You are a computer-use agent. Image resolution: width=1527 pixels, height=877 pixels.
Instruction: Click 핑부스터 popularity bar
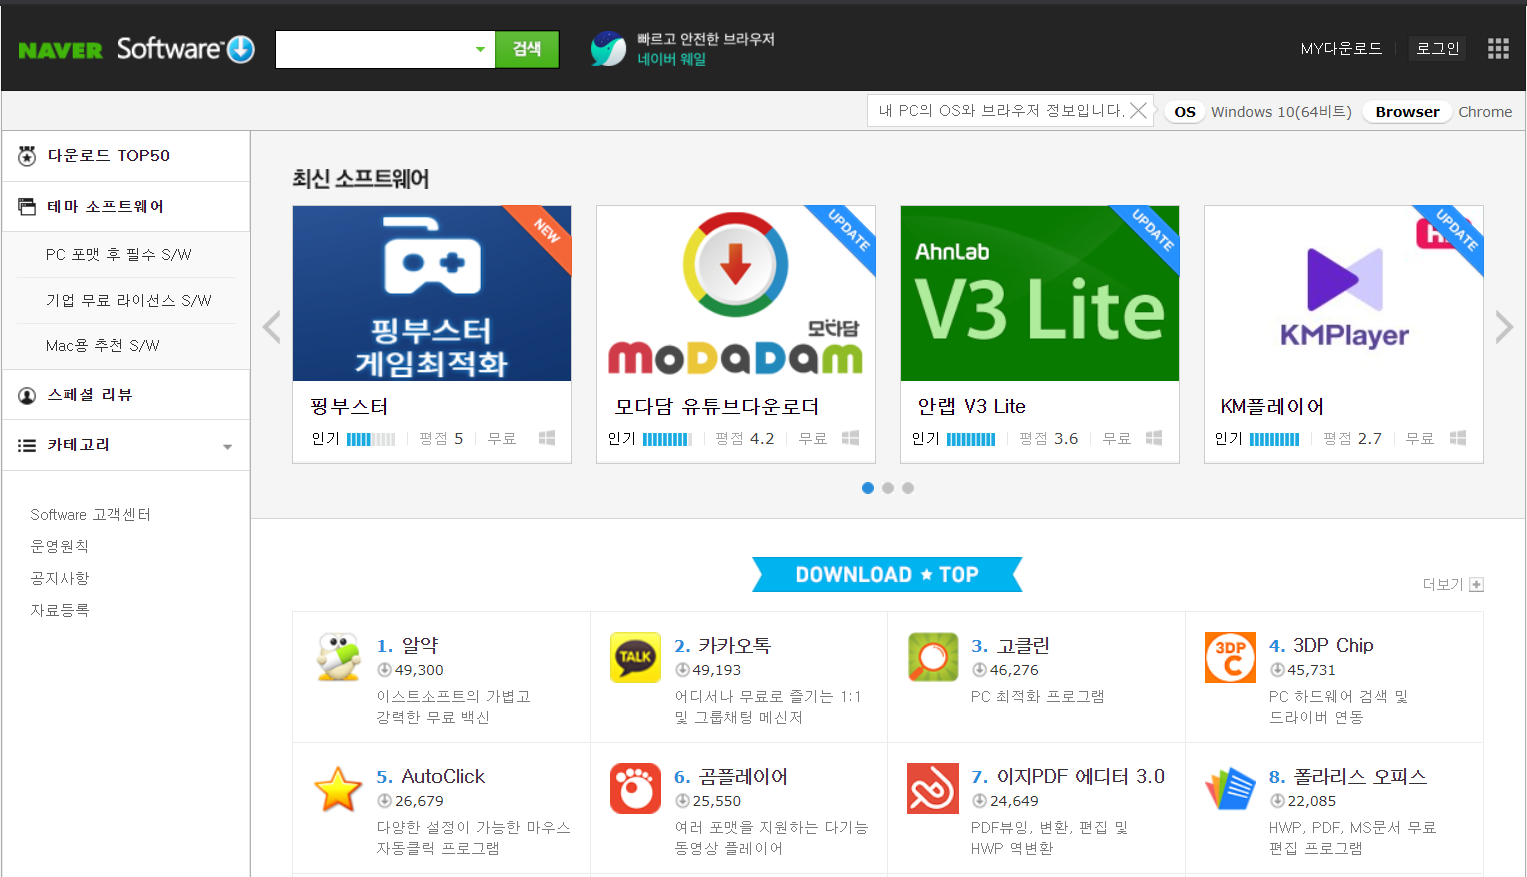(371, 439)
